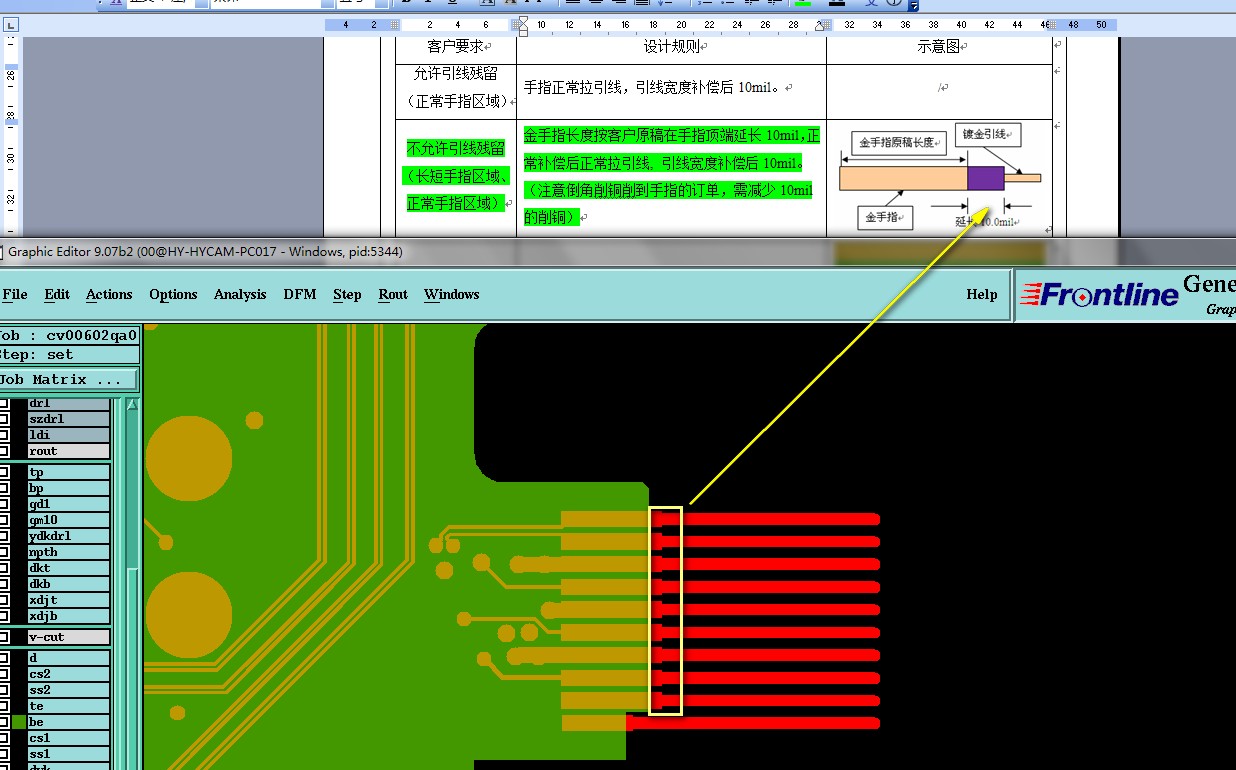Toggle the checkbox beside the te layer
The width and height of the screenshot is (1236, 770).
click(4, 706)
